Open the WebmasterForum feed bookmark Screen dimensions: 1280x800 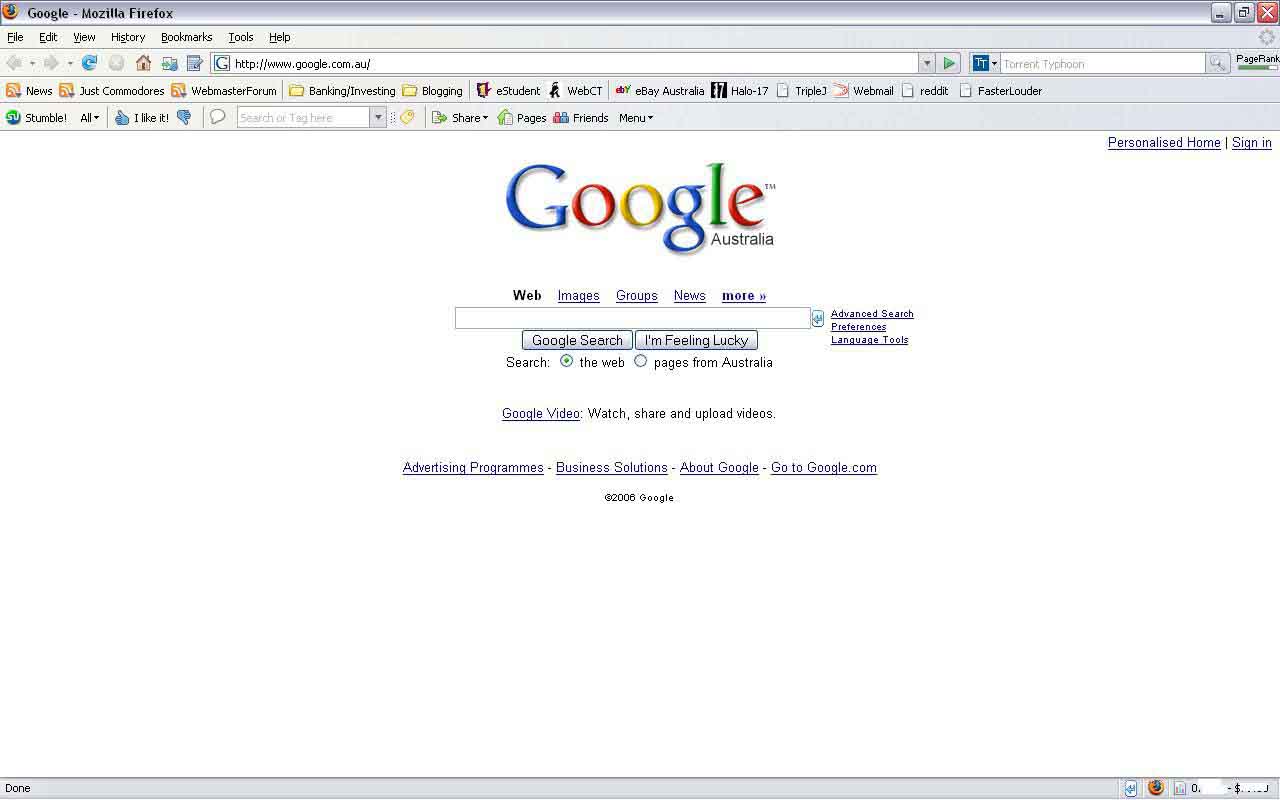pos(223,91)
